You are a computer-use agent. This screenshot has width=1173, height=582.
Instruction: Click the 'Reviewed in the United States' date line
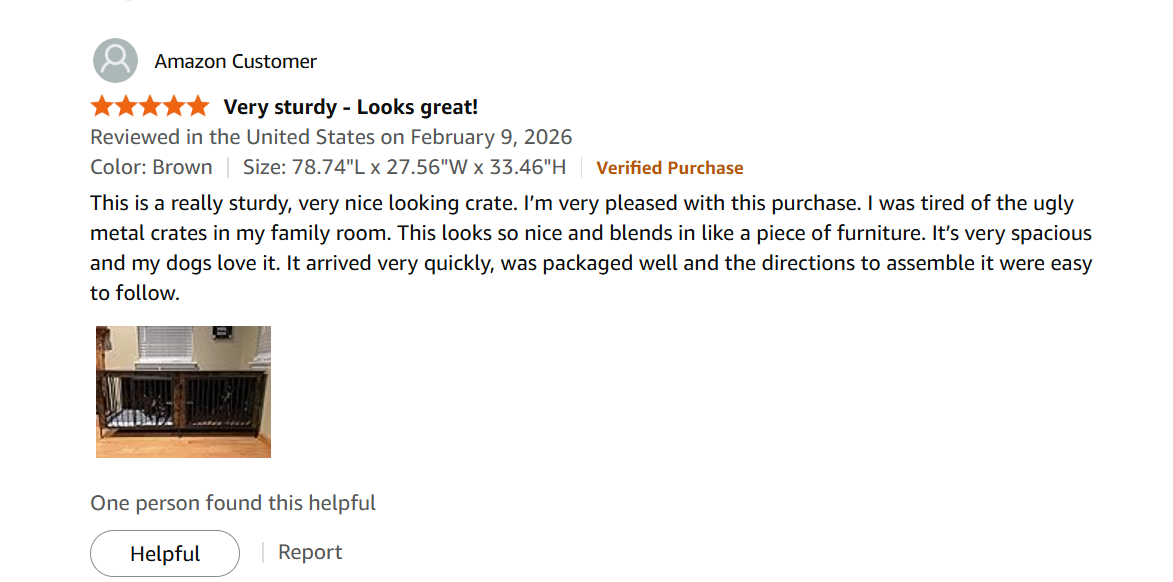pos(331,137)
